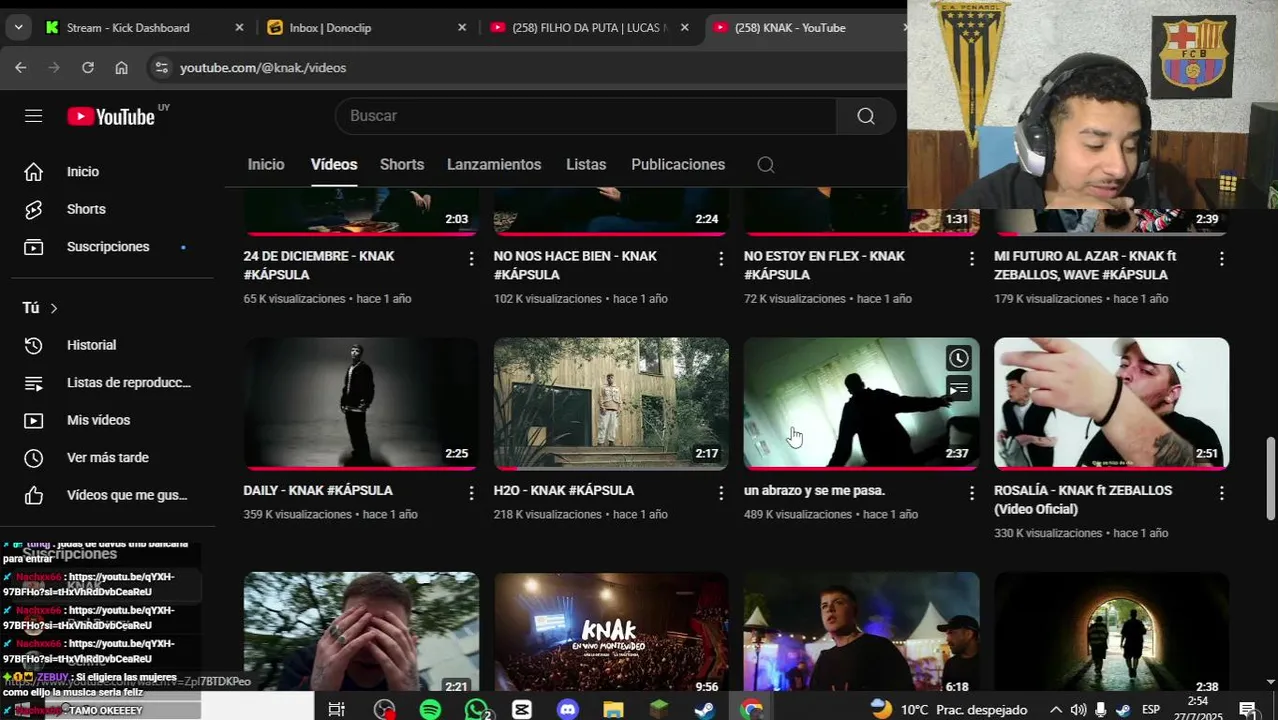Open the Windows notification center
1278x720 pixels.
click(x=1248, y=709)
